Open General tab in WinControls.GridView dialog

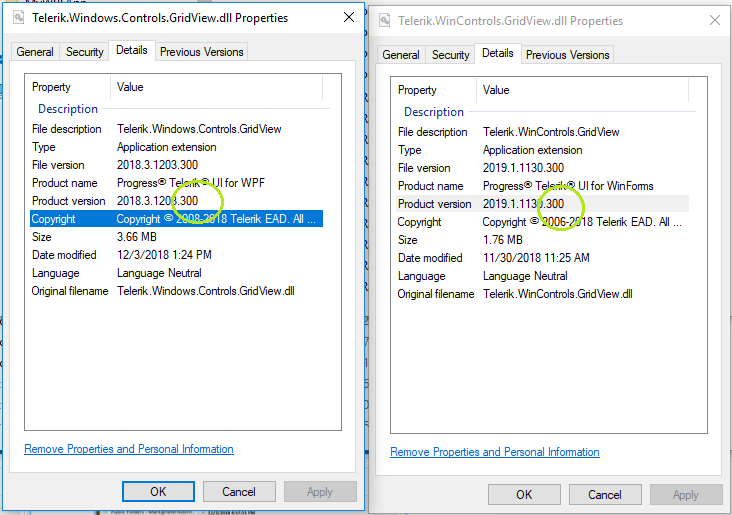401,55
